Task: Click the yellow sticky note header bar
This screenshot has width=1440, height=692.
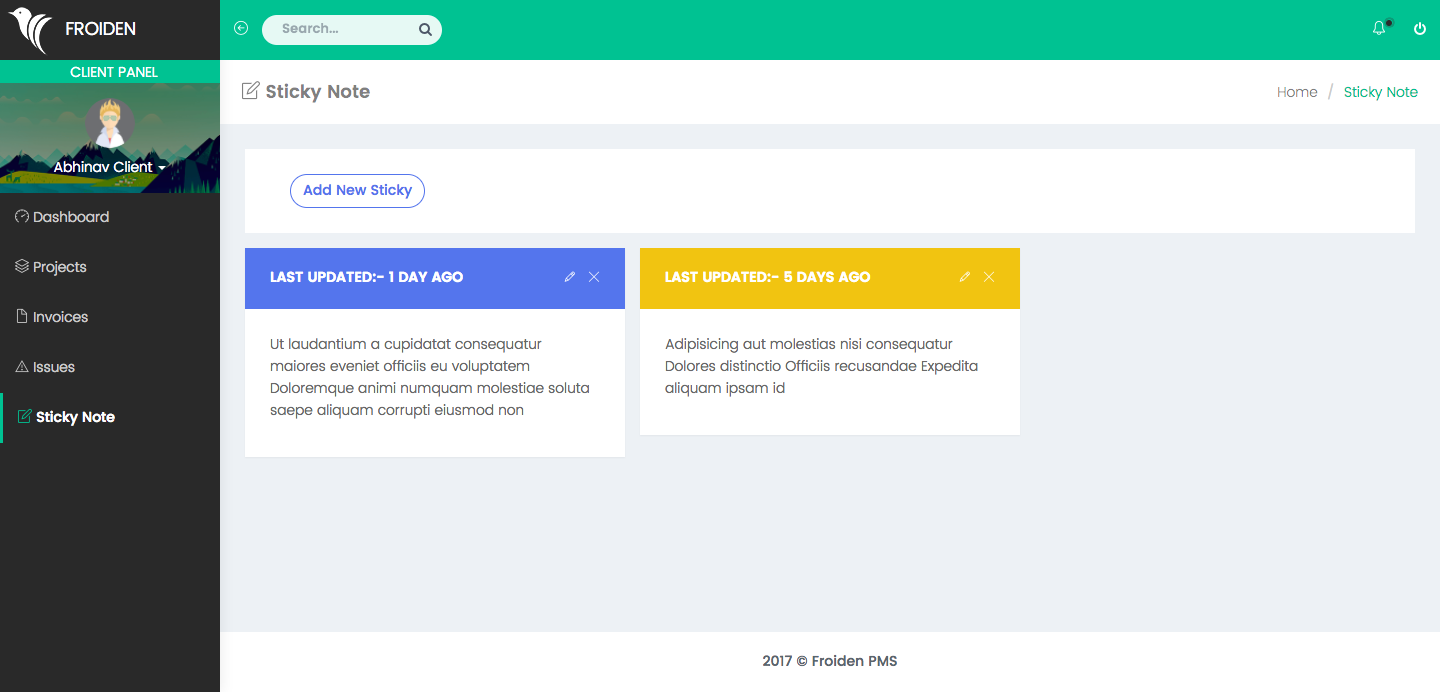Action: tap(800, 277)
